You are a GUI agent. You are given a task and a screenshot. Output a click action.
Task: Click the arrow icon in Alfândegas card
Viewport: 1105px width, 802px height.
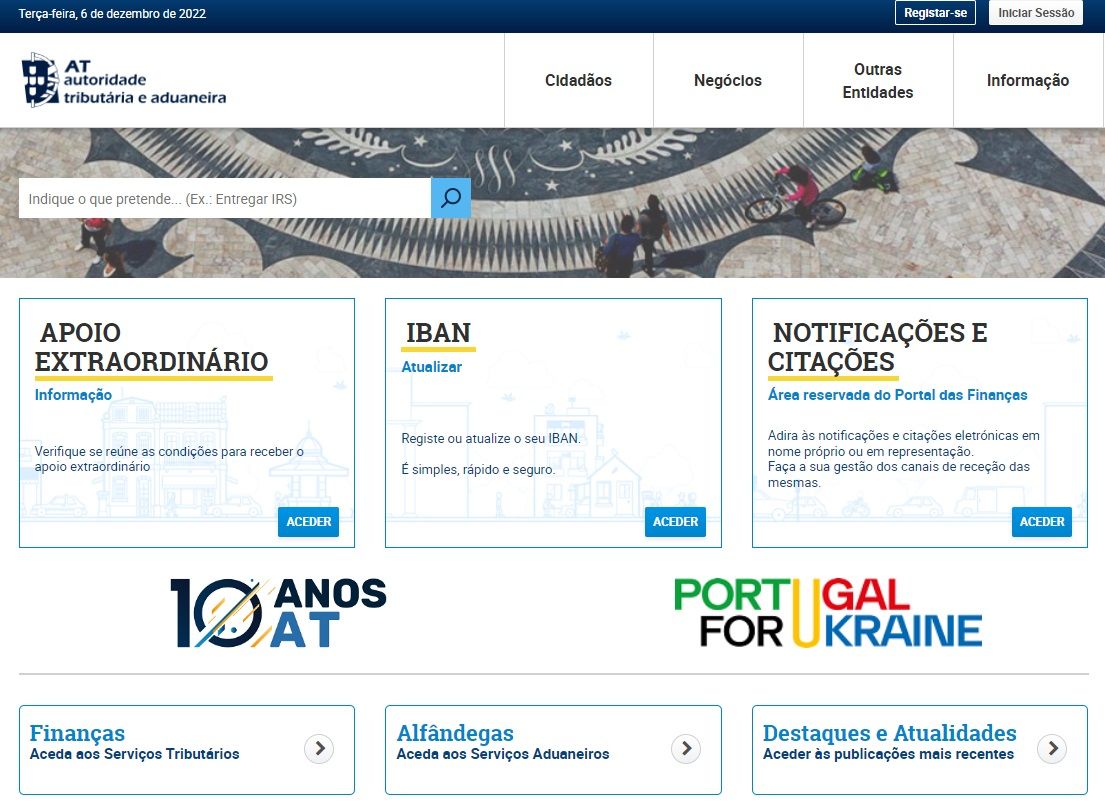[x=685, y=748]
